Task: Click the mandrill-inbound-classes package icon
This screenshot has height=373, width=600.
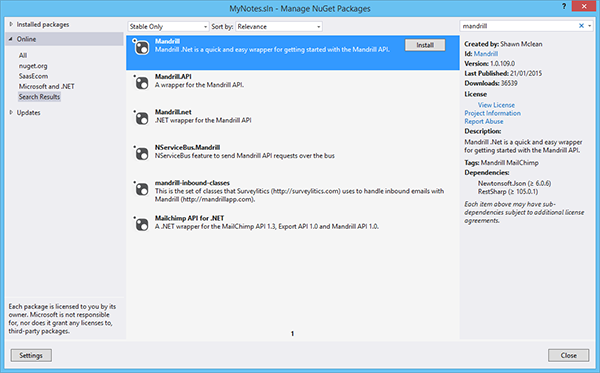Action: coord(141,189)
